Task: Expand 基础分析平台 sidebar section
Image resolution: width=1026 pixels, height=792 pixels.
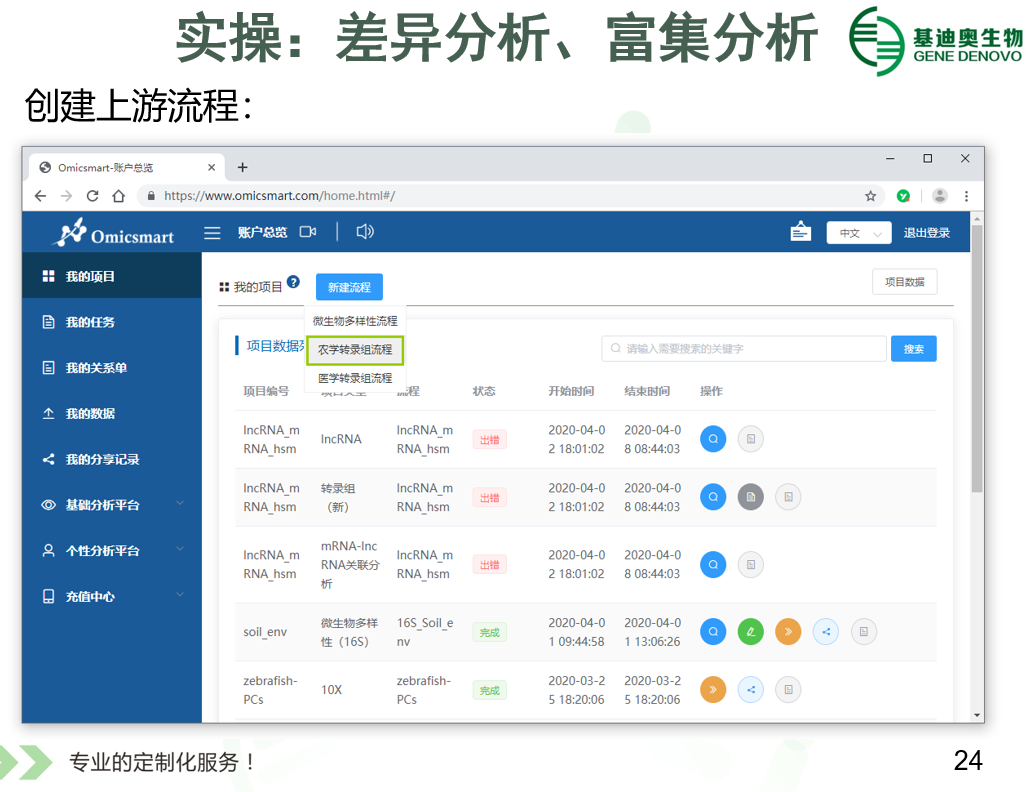Action: pos(112,505)
